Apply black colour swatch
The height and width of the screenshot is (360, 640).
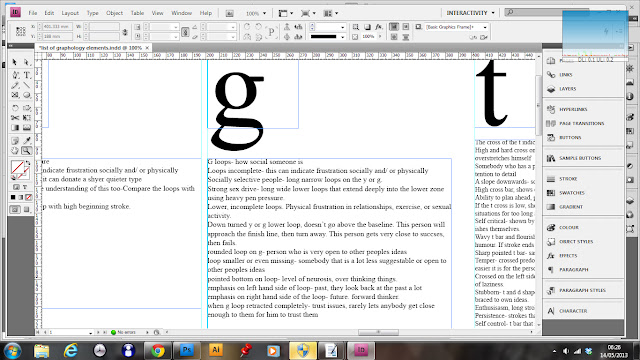(x=13, y=197)
